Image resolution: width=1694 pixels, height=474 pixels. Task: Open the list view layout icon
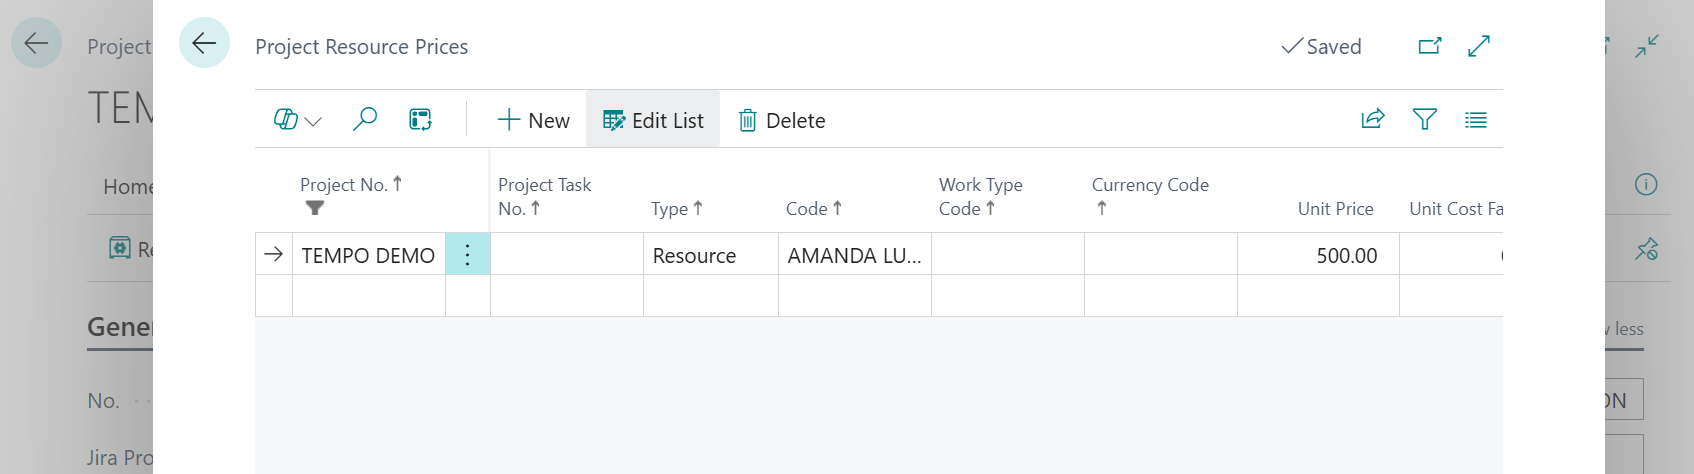point(1475,120)
